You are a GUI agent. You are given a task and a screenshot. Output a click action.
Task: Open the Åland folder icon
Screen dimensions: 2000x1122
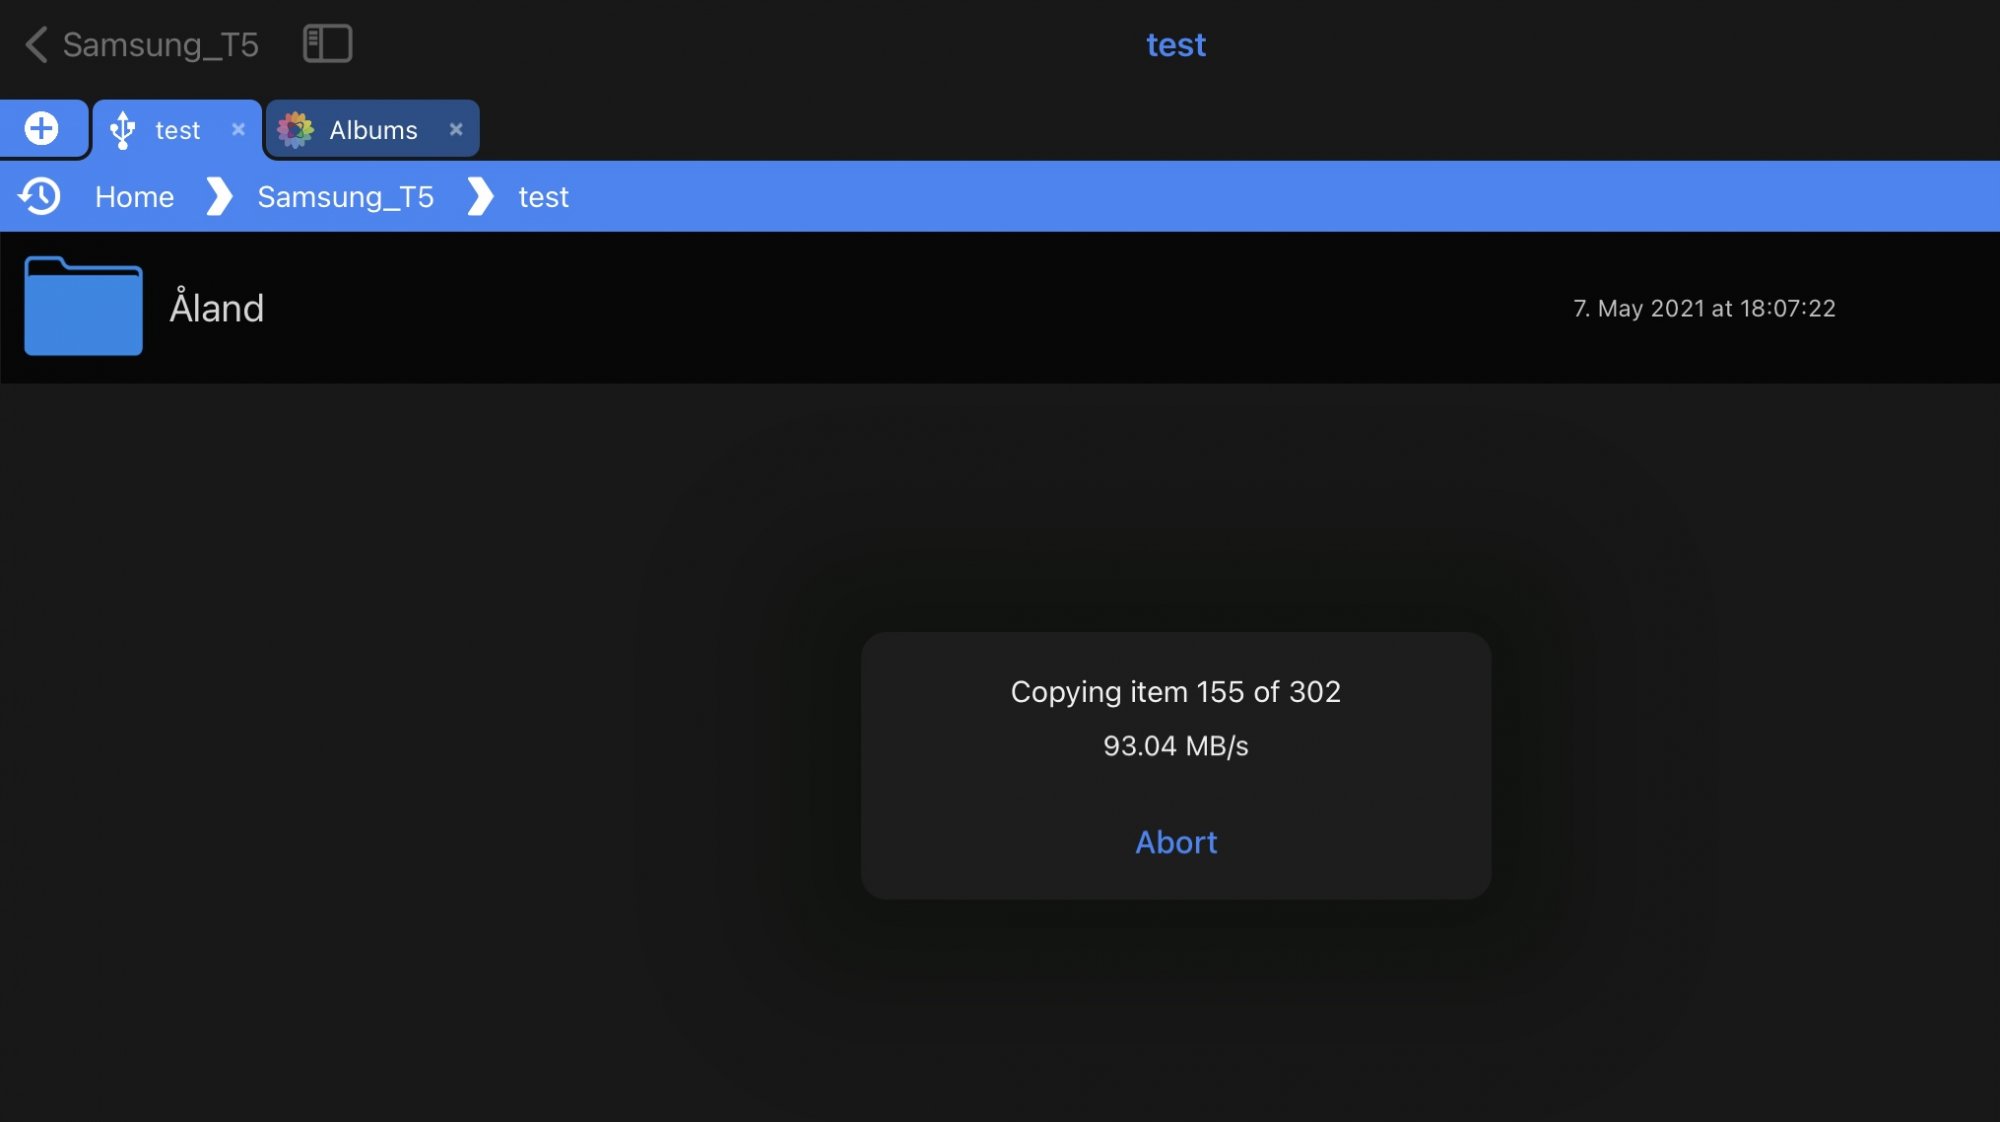pyautogui.click(x=83, y=306)
